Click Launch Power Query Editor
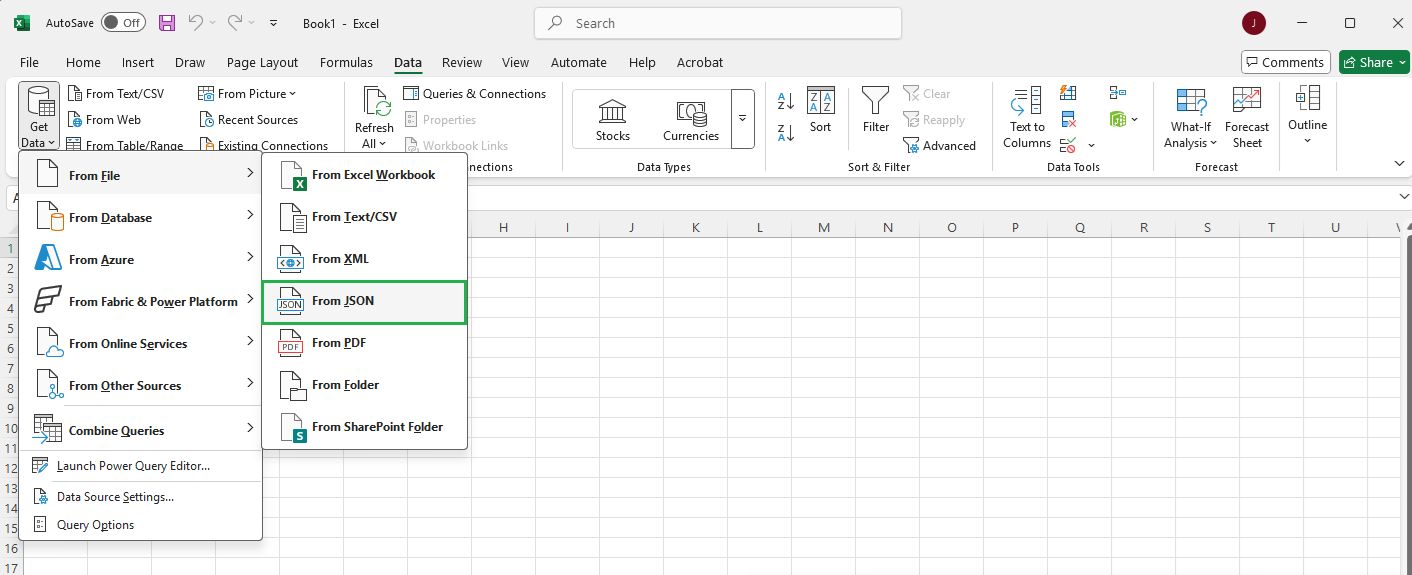Viewport: 1412px width, 575px height. pyautogui.click(x=140, y=466)
